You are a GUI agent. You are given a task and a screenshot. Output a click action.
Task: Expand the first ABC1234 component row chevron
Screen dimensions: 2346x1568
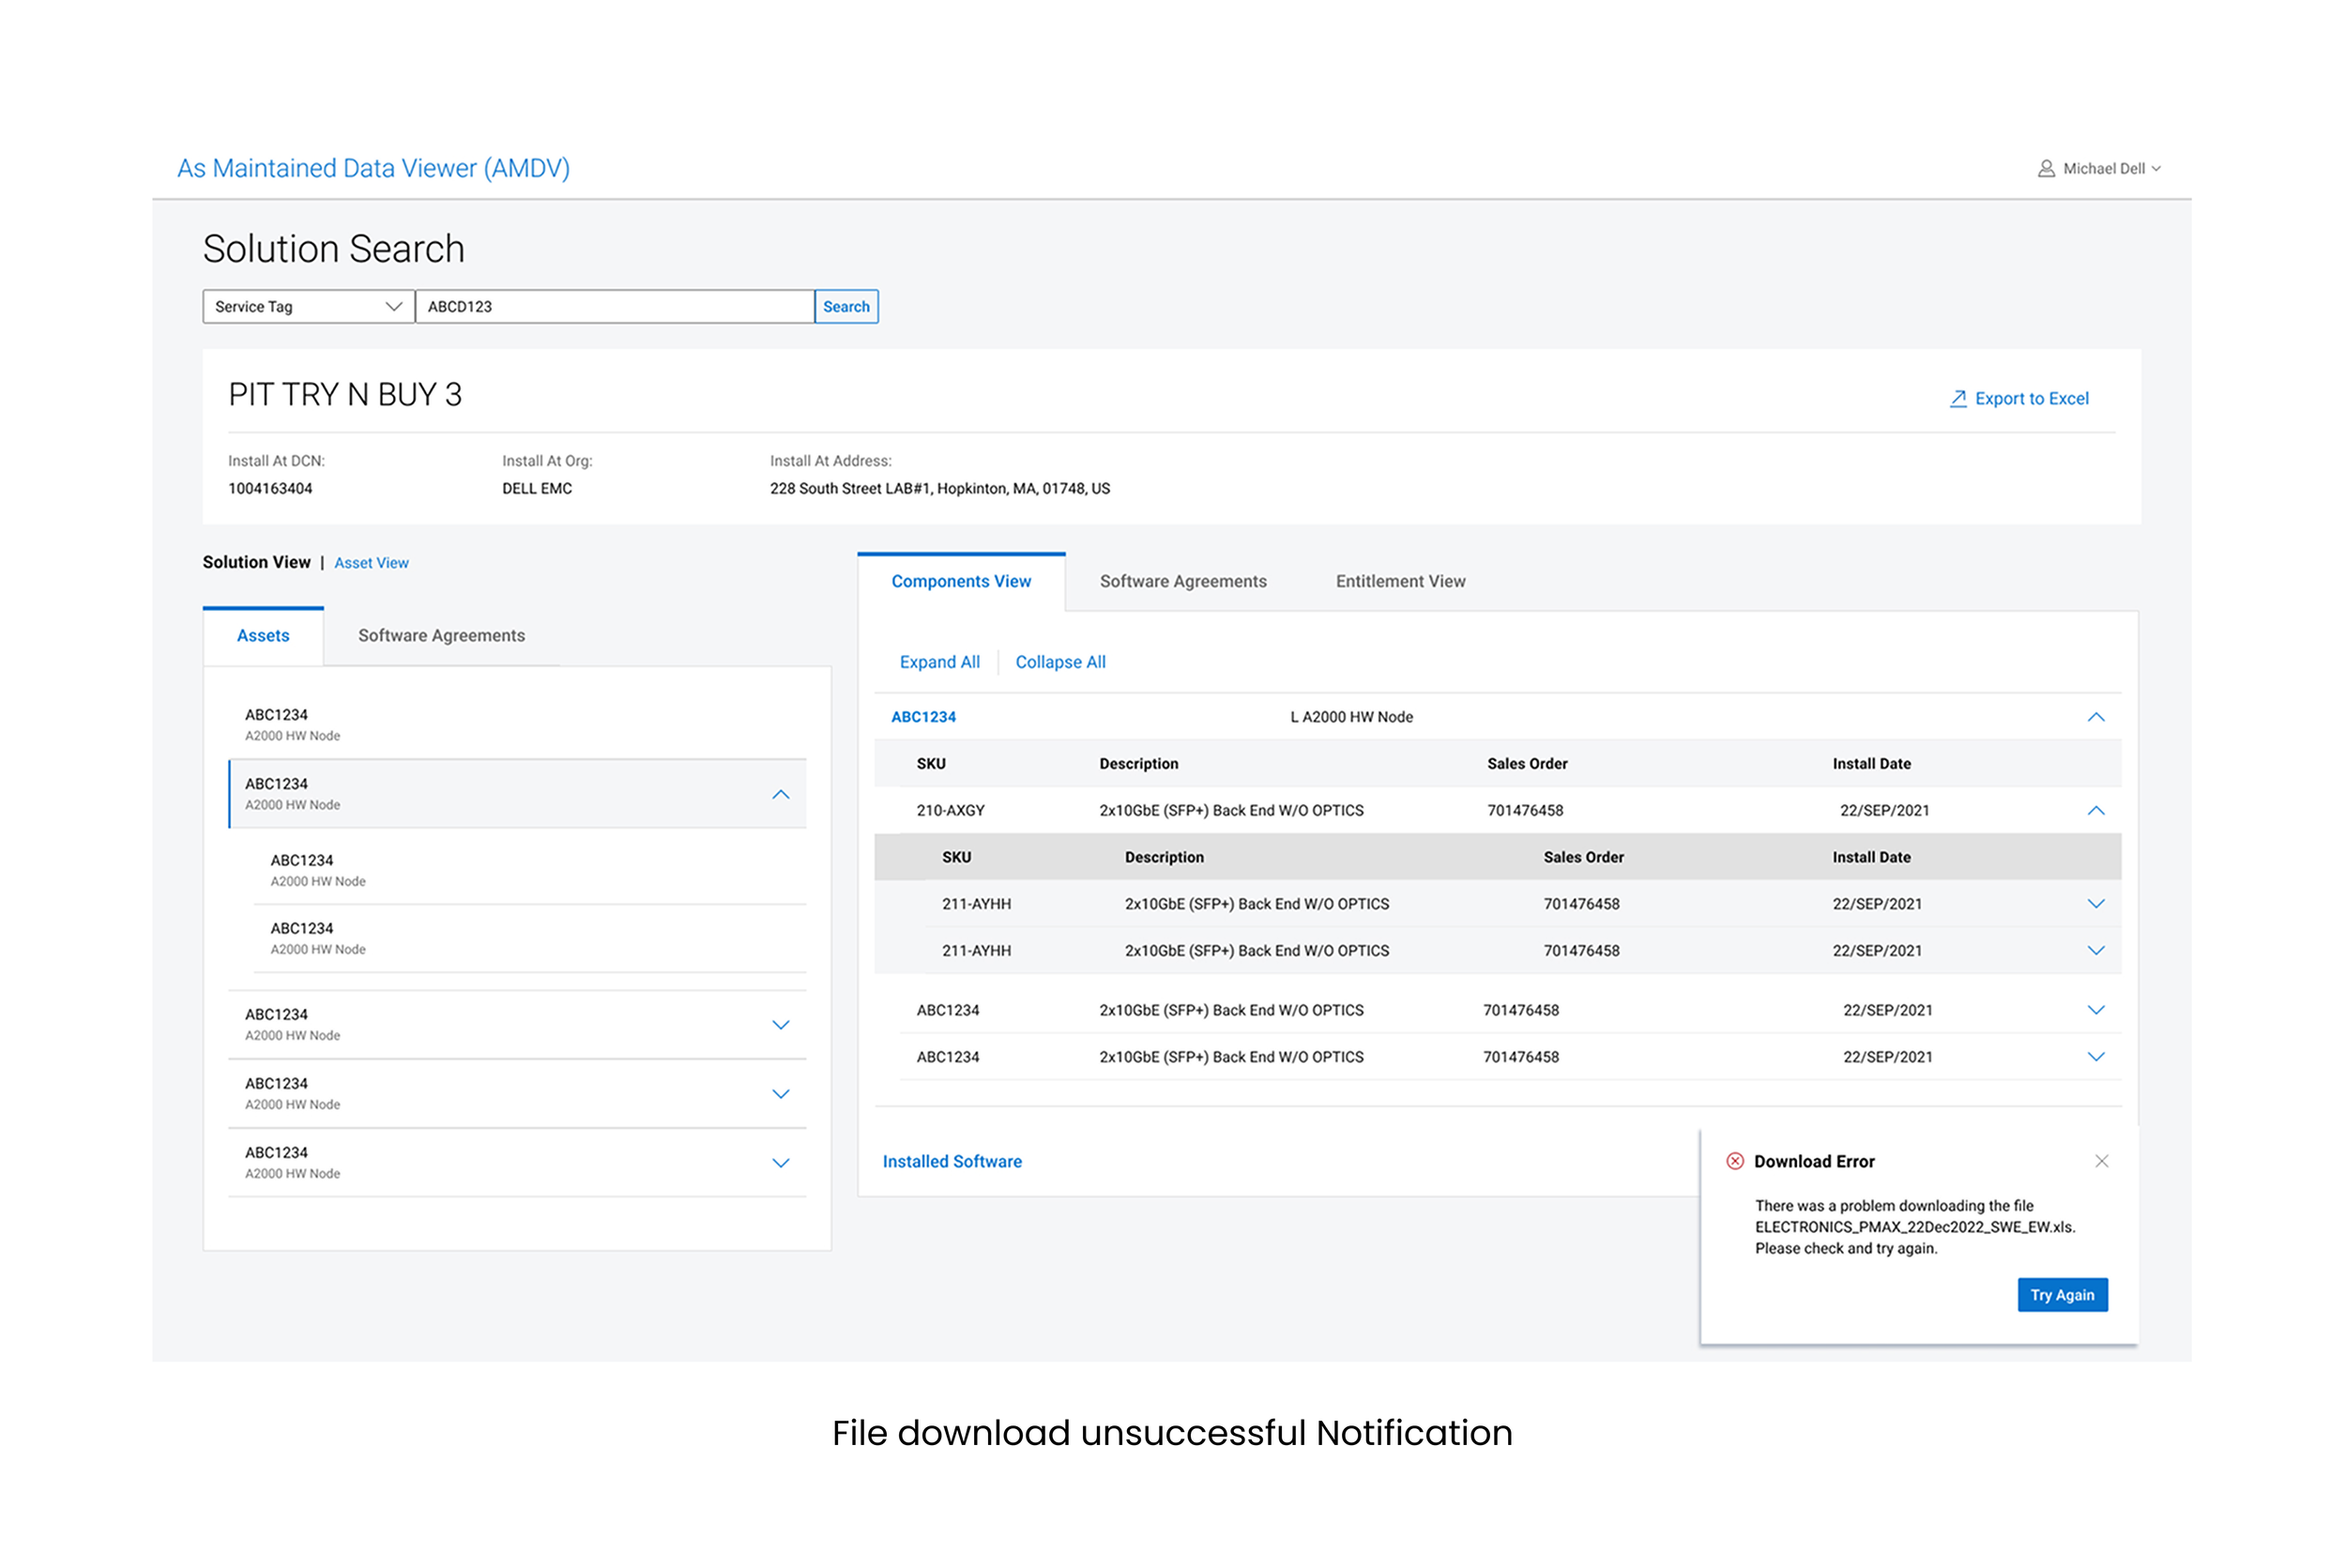(x=2096, y=1010)
